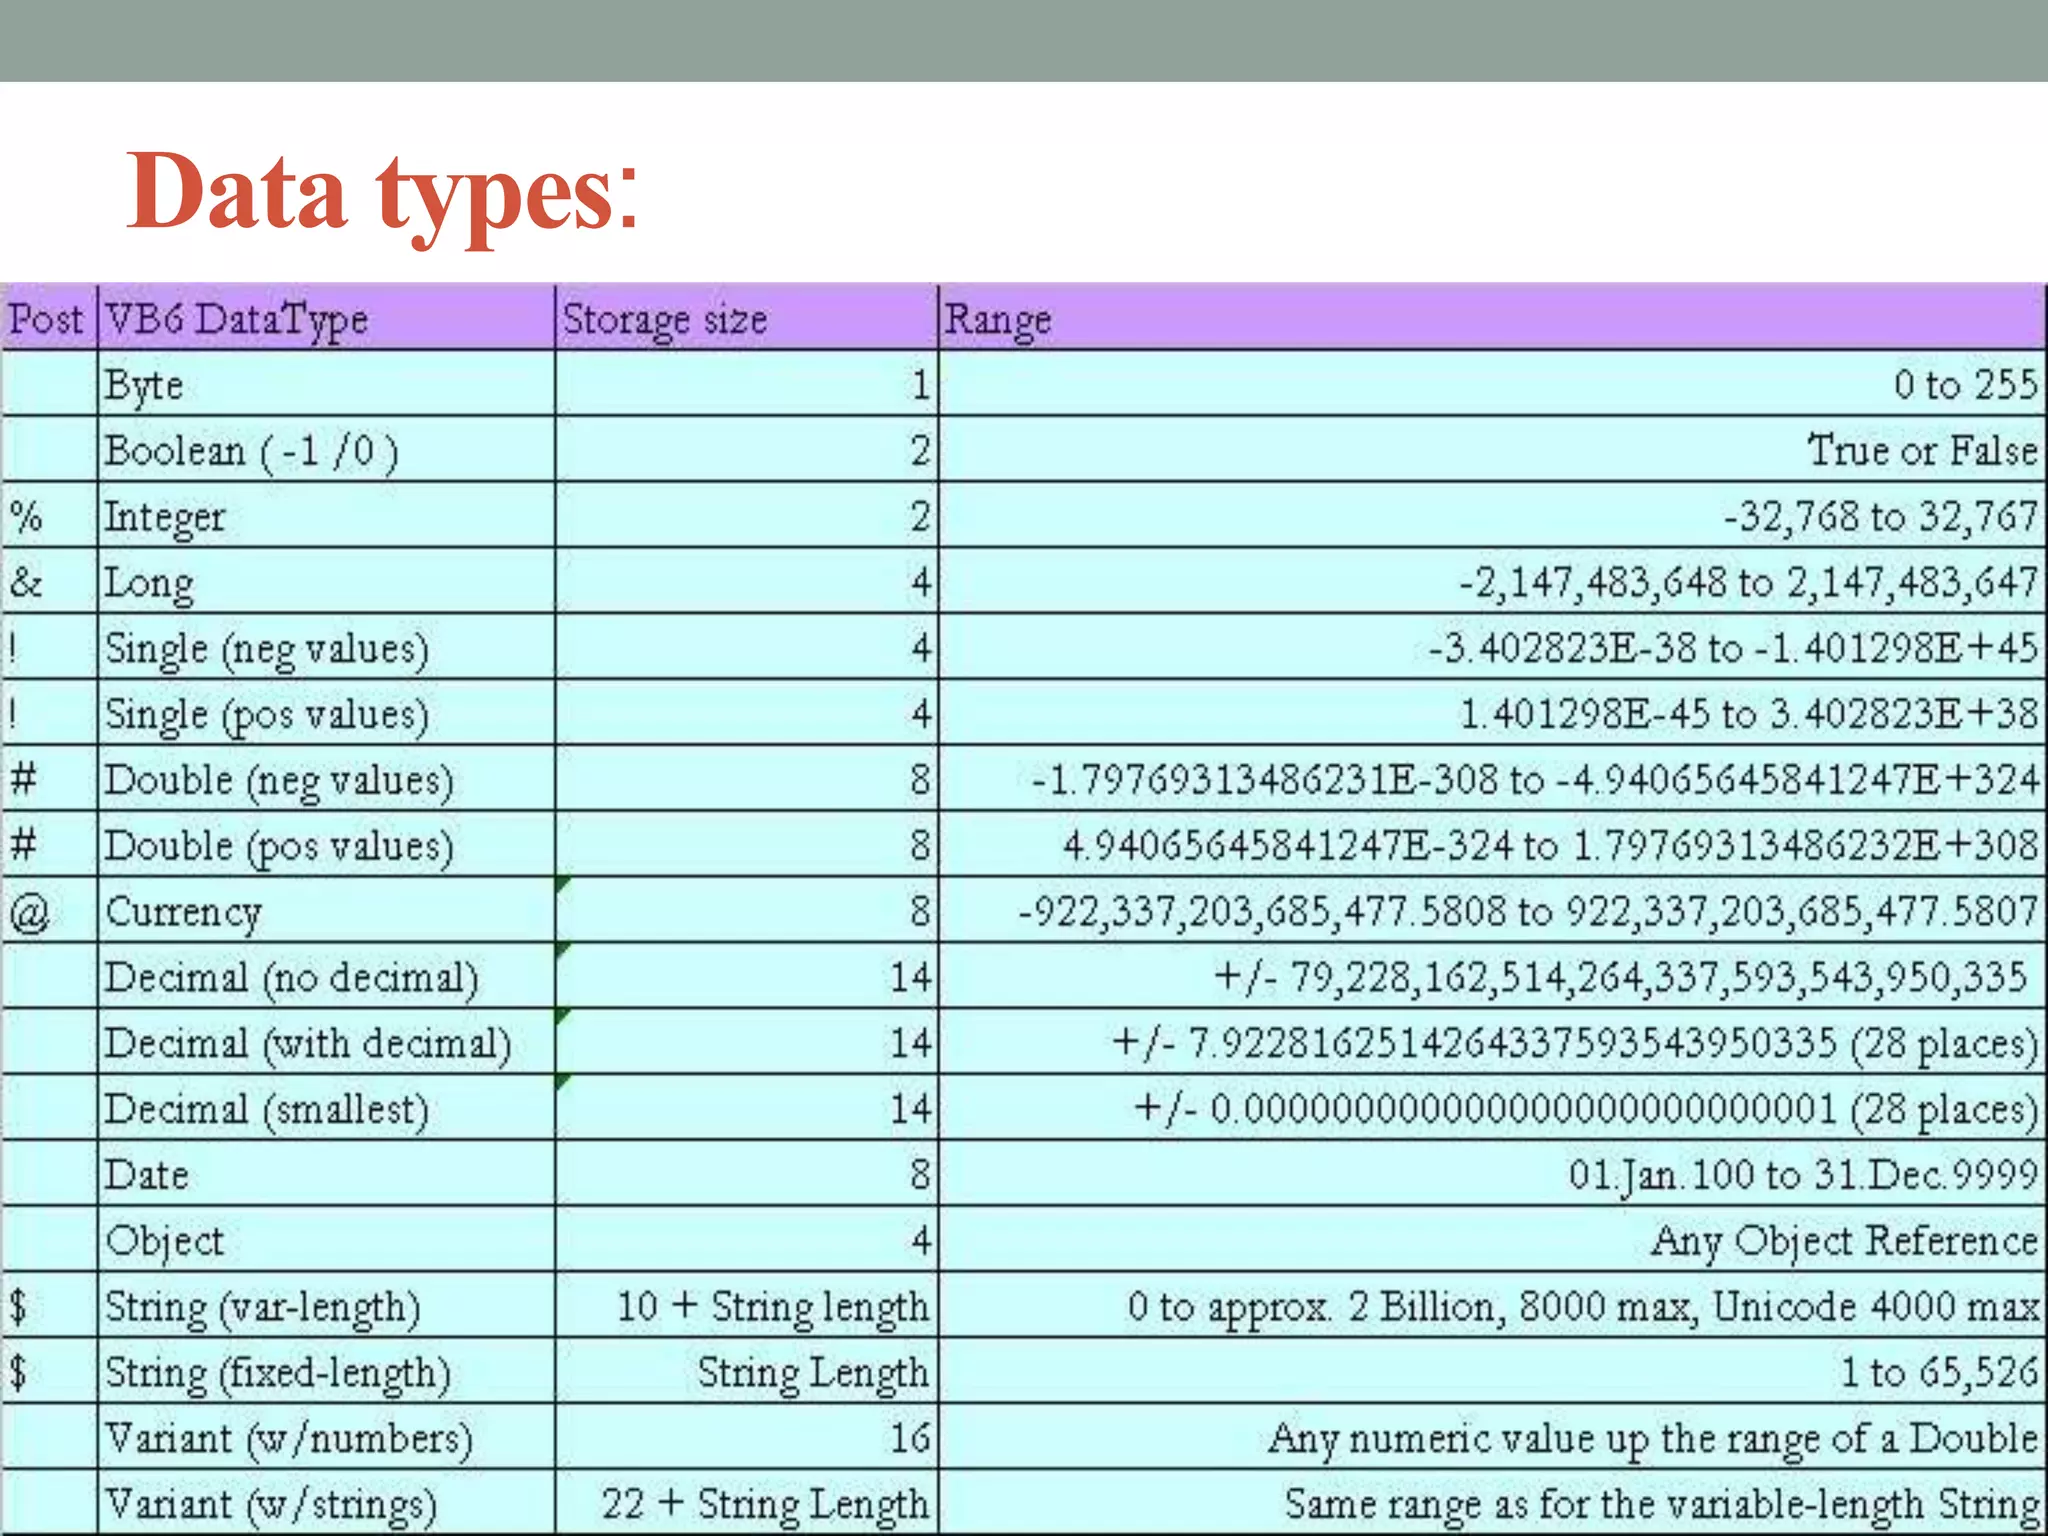Click the '@' postfix symbol for Currency

(x=29, y=913)
